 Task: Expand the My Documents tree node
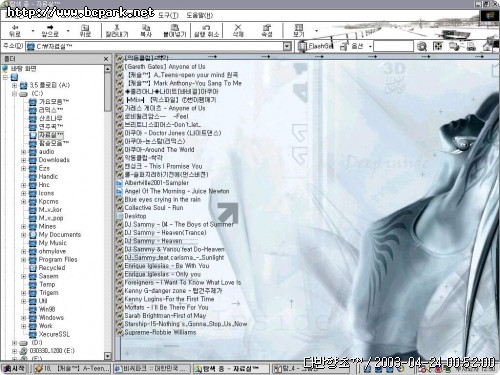point(24,235)
